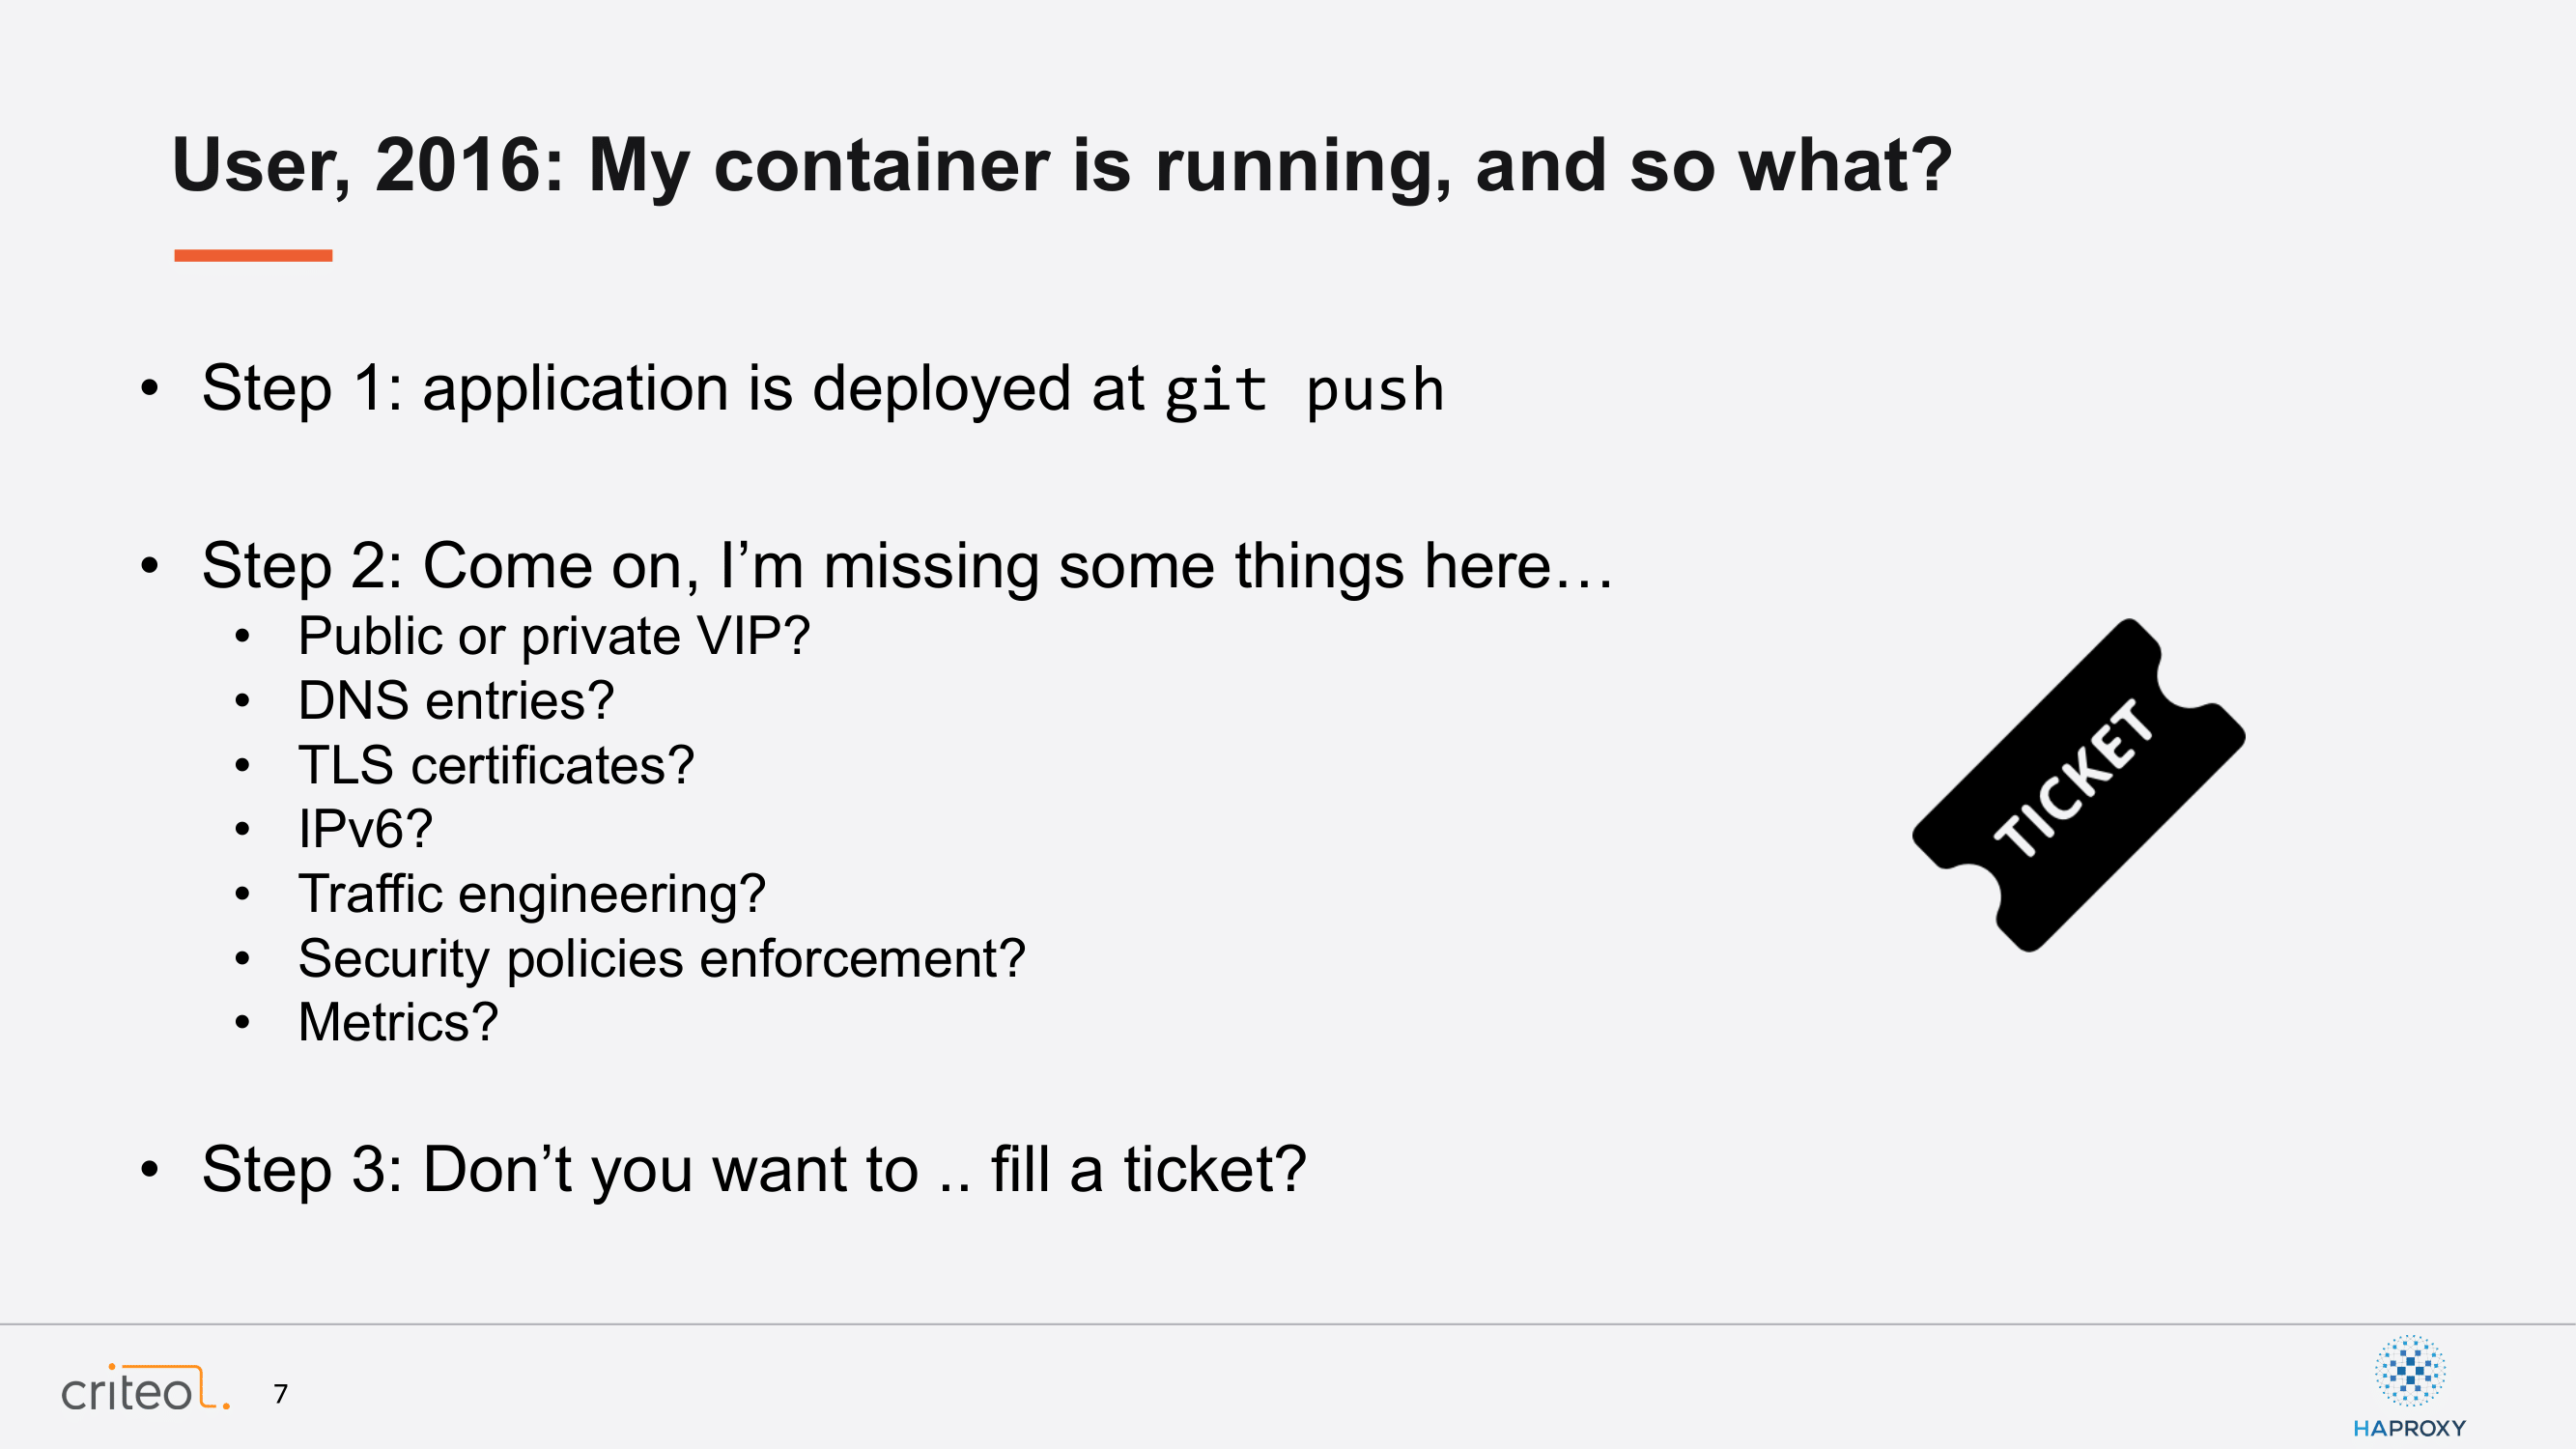This screenshot has width=2576, height=1449.
Task: Click 'Public or private VIP?' sub-bullet
Action: pyautogui.click(x=554, y=636)
